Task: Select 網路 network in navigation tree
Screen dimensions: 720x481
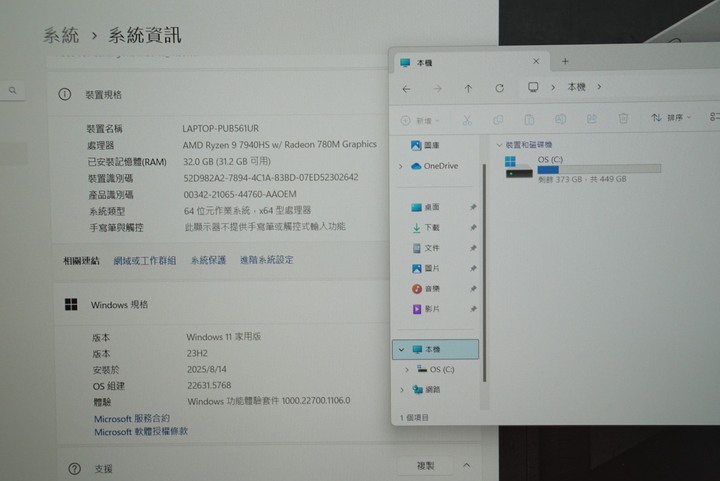Action: pyautogui.click(x=426, y=390)
